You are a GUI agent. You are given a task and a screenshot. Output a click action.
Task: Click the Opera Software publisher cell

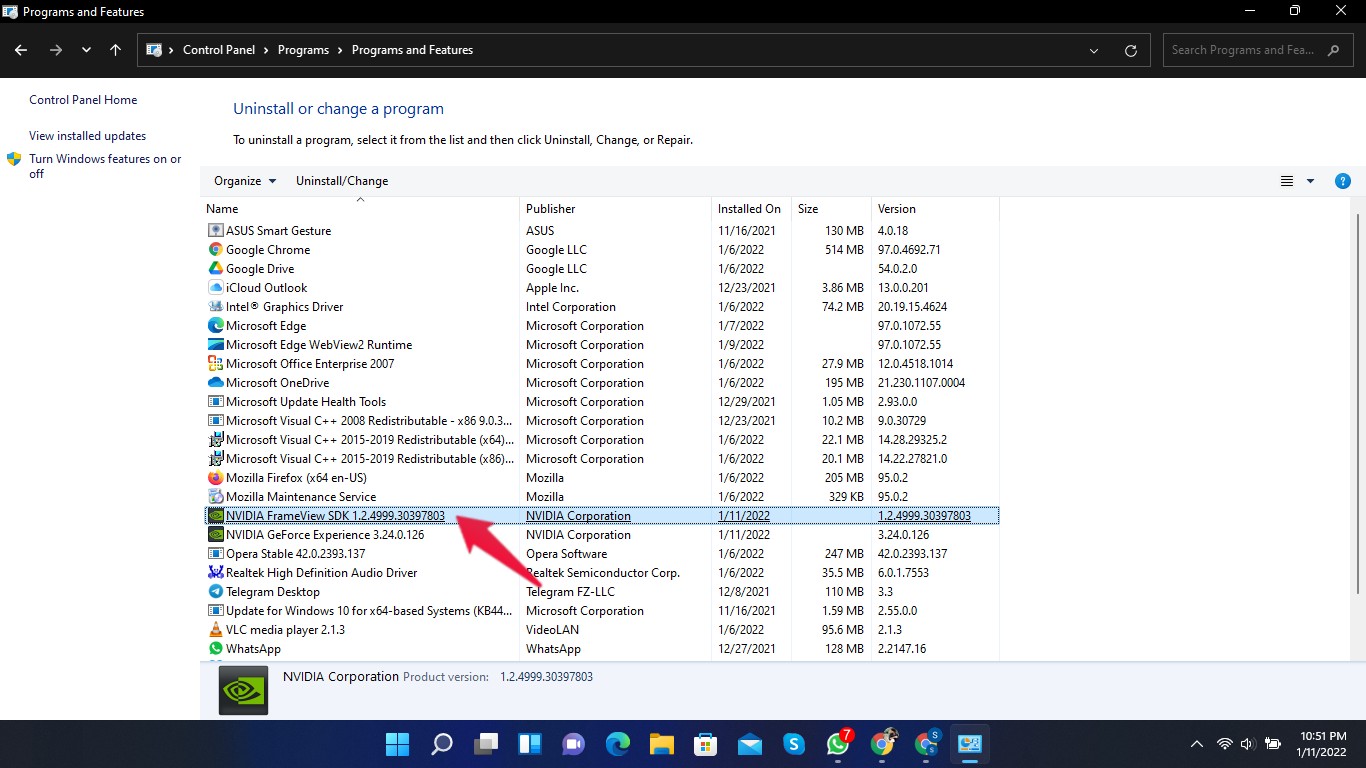(566, 554)
